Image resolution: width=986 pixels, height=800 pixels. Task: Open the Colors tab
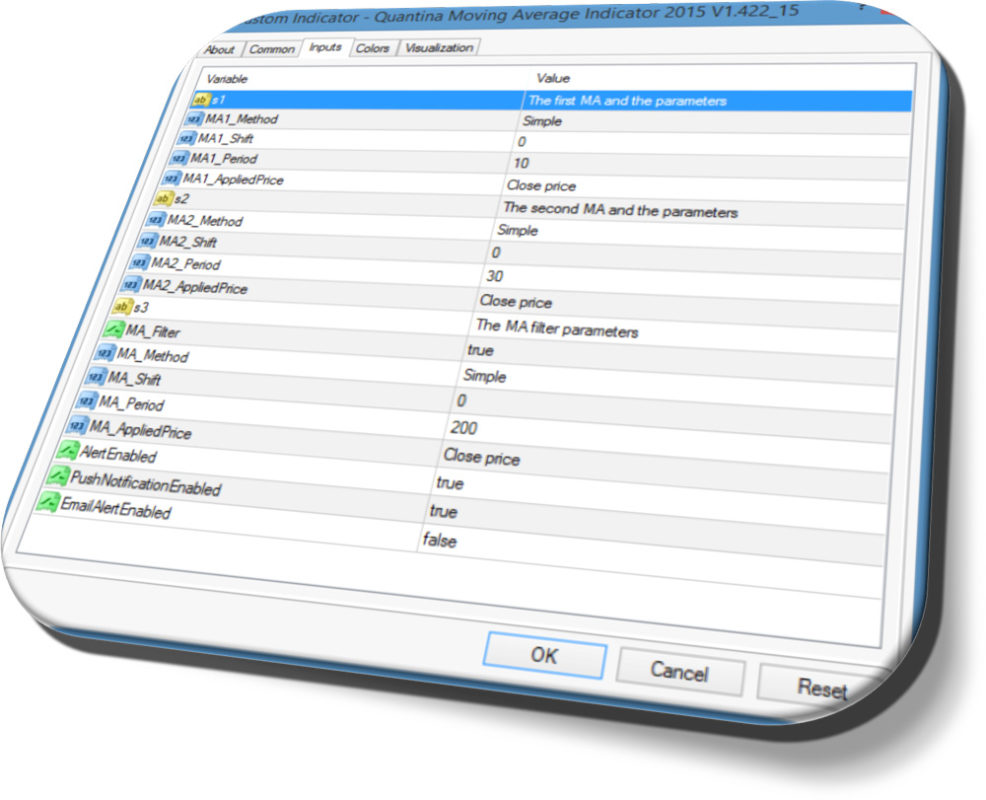(372, 48)
